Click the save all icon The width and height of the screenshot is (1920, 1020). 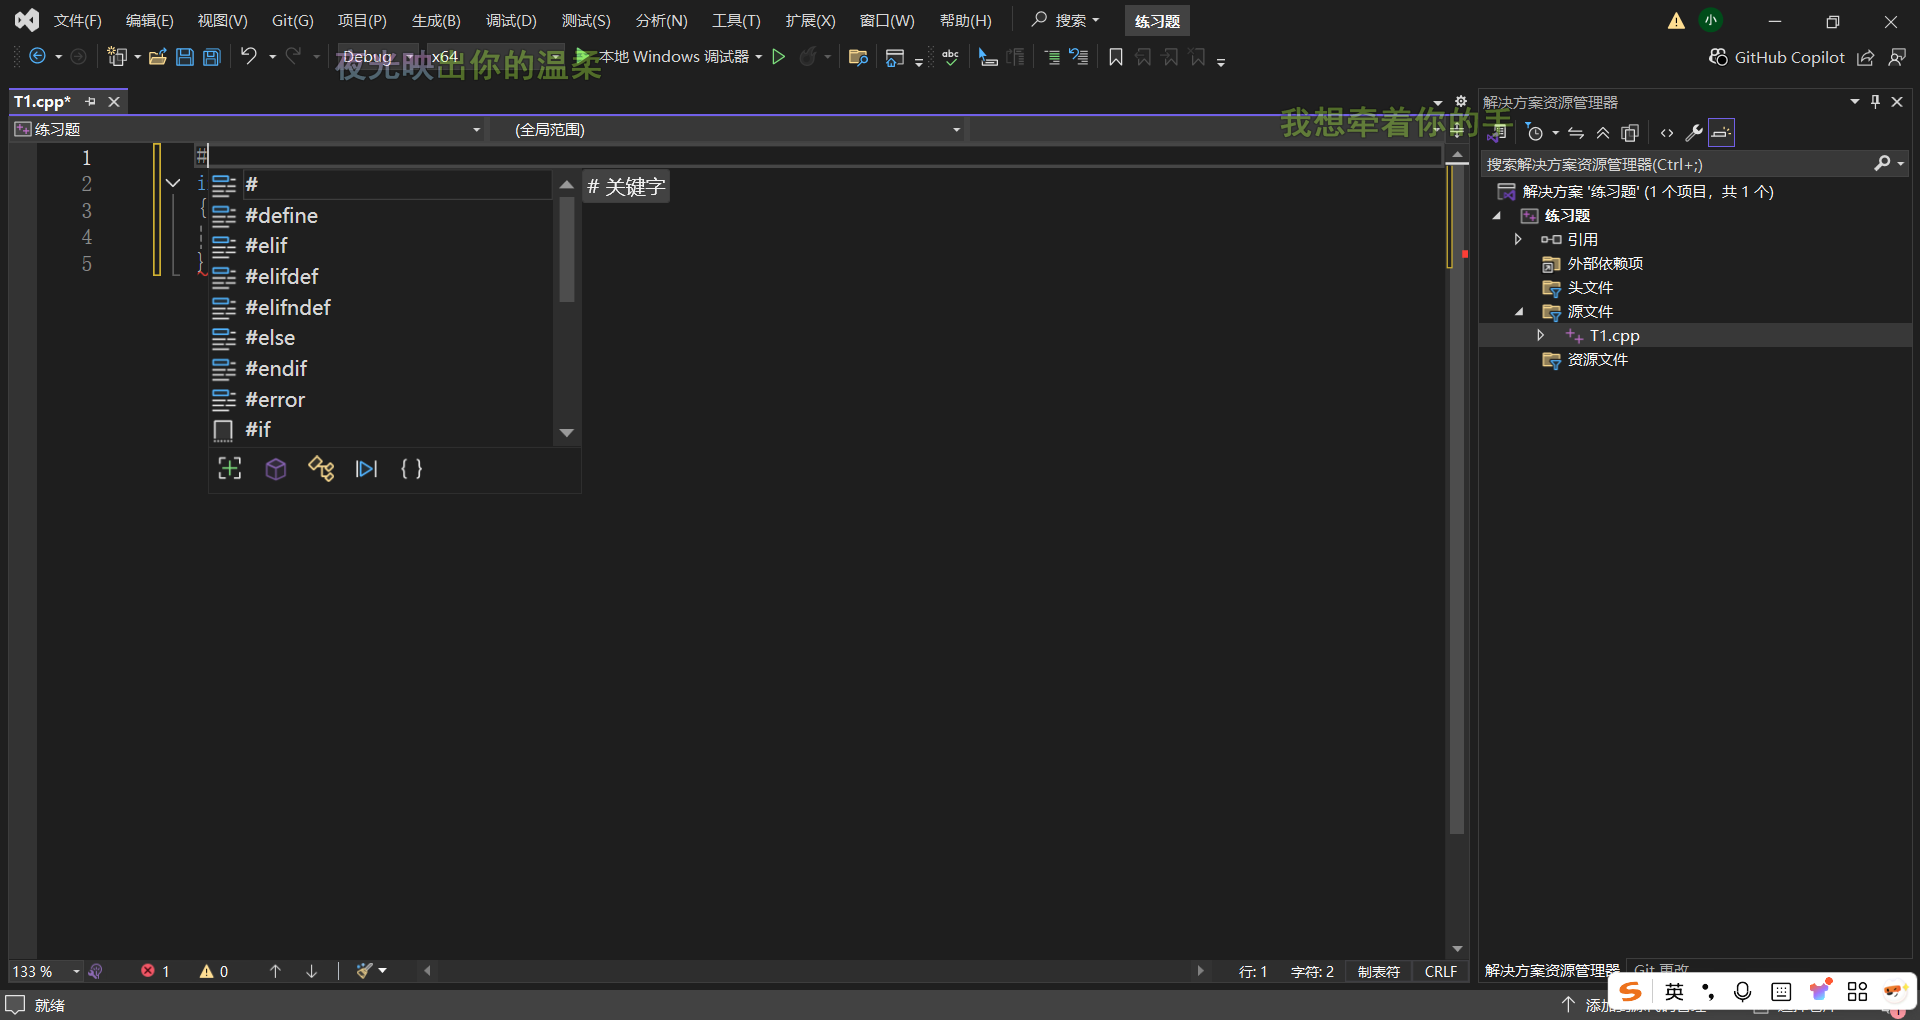(212, 57)
